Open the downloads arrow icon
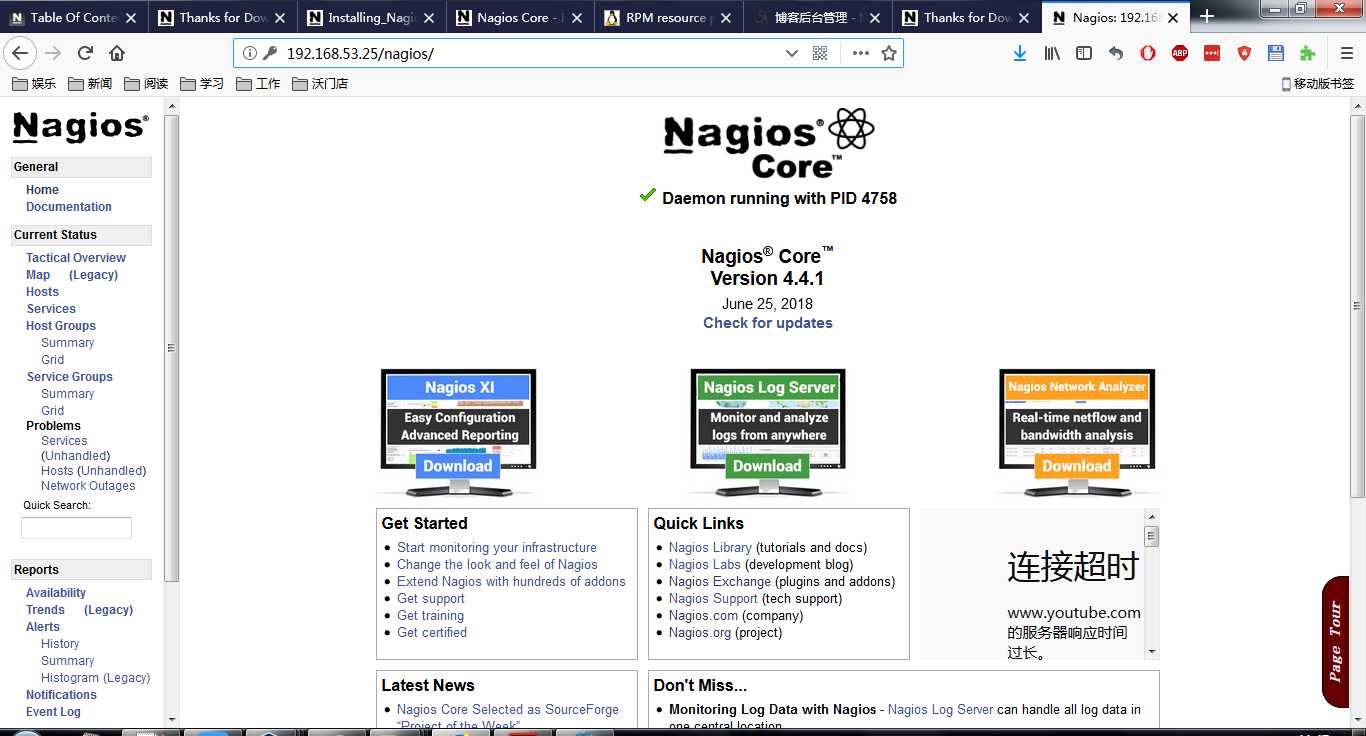This screenshot has width=1366, height=736. tap(1020, 53)
